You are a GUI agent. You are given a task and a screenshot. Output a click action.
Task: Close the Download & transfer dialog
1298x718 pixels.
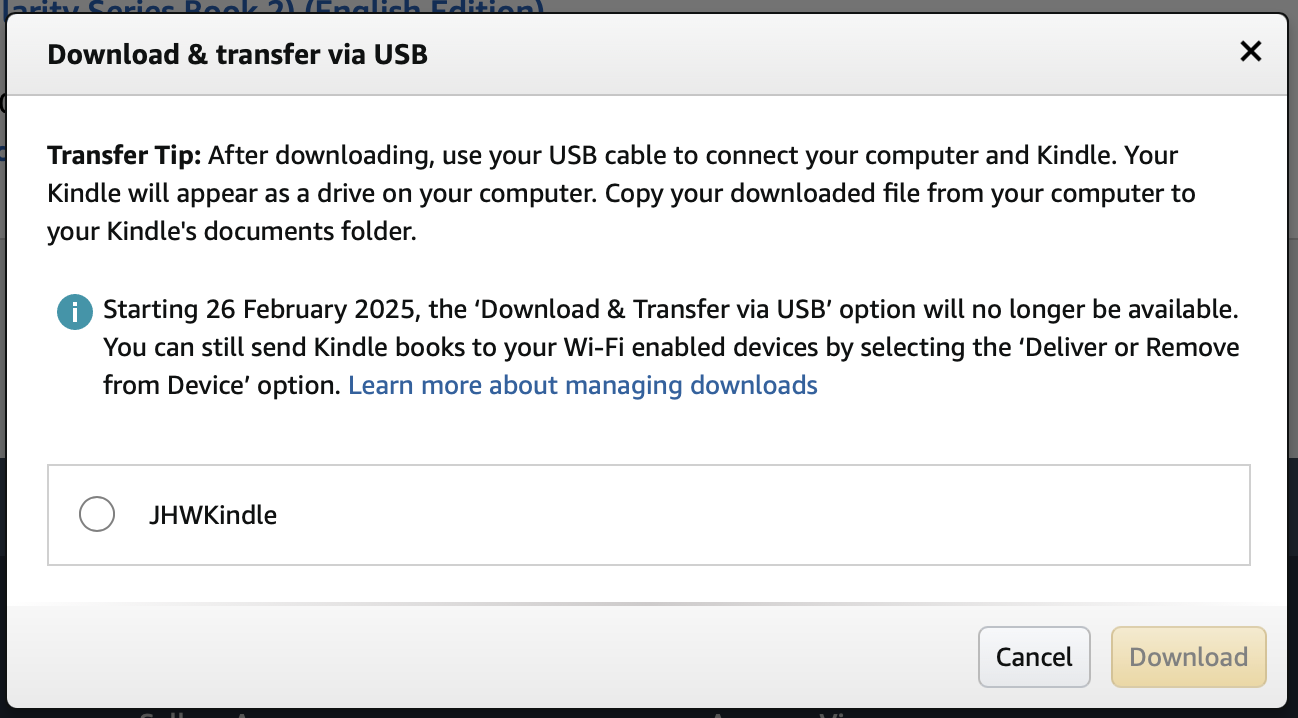(1250, 52)
